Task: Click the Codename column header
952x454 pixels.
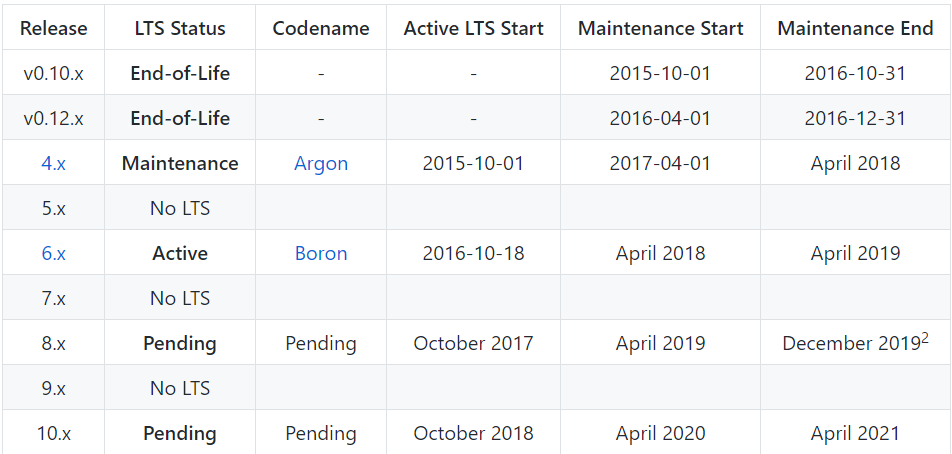Action: click(321, 28)
